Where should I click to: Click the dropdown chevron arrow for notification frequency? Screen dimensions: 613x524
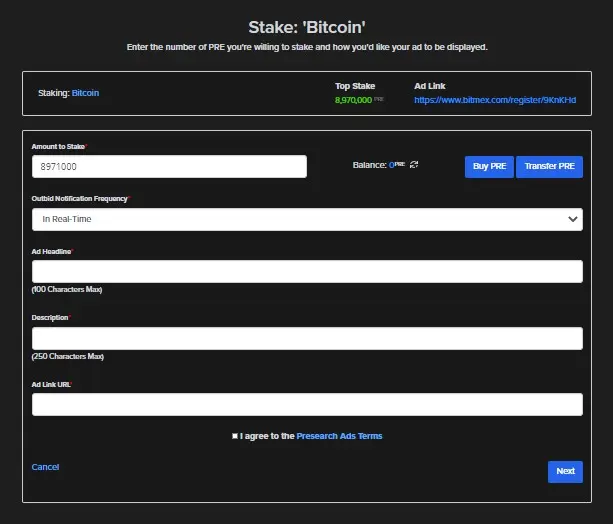click(573, 219)
